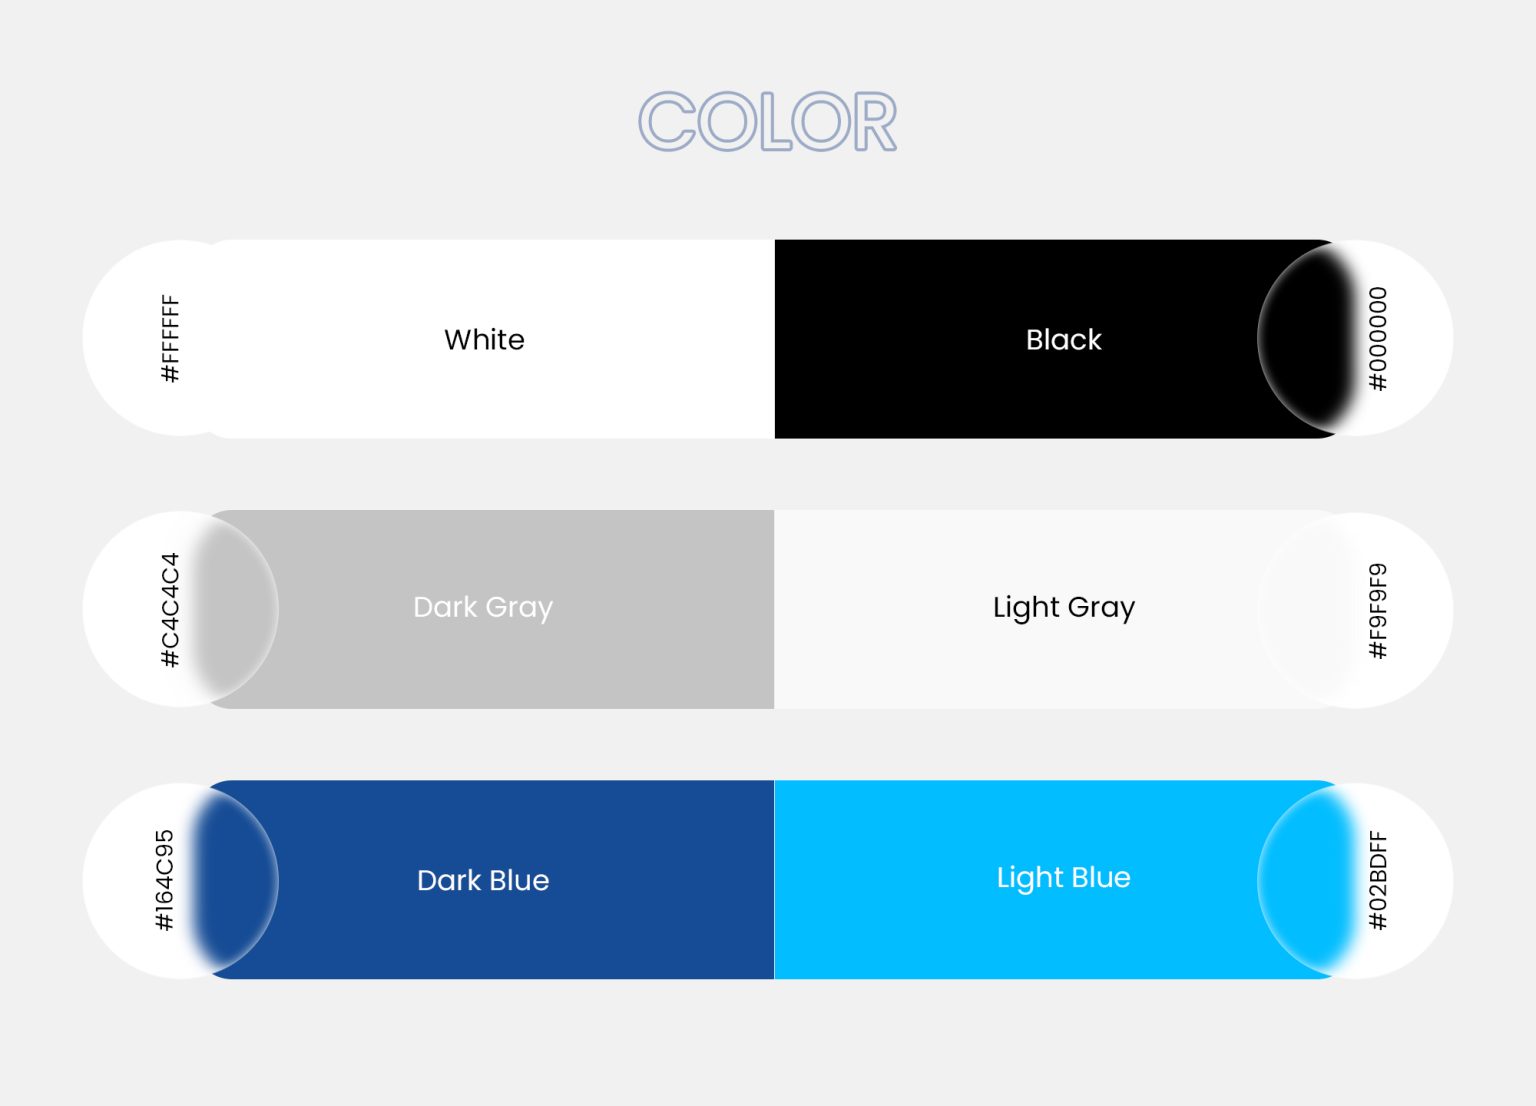The image size is (1536, 1106).
Task: Click the #000000 hex code
Action: pos(1378,339)
